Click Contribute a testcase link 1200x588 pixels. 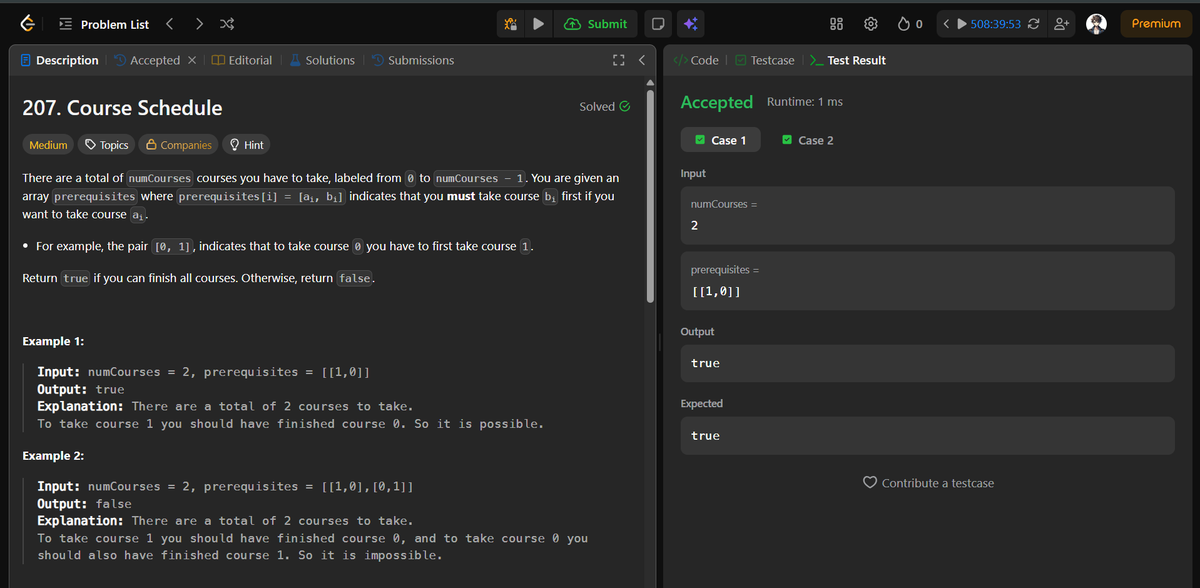point(928,483)
